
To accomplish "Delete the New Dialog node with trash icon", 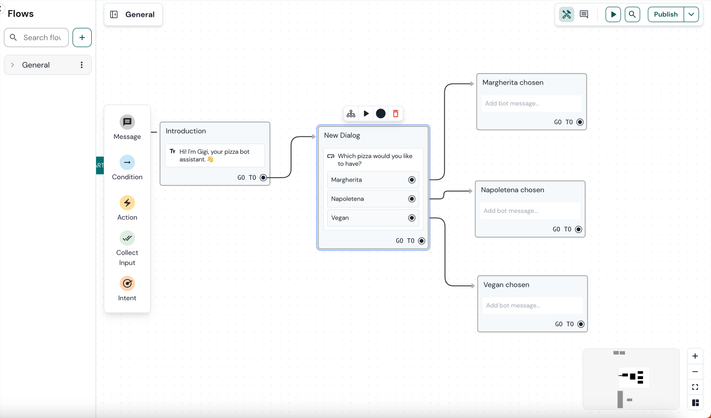I will click(395, 114).
